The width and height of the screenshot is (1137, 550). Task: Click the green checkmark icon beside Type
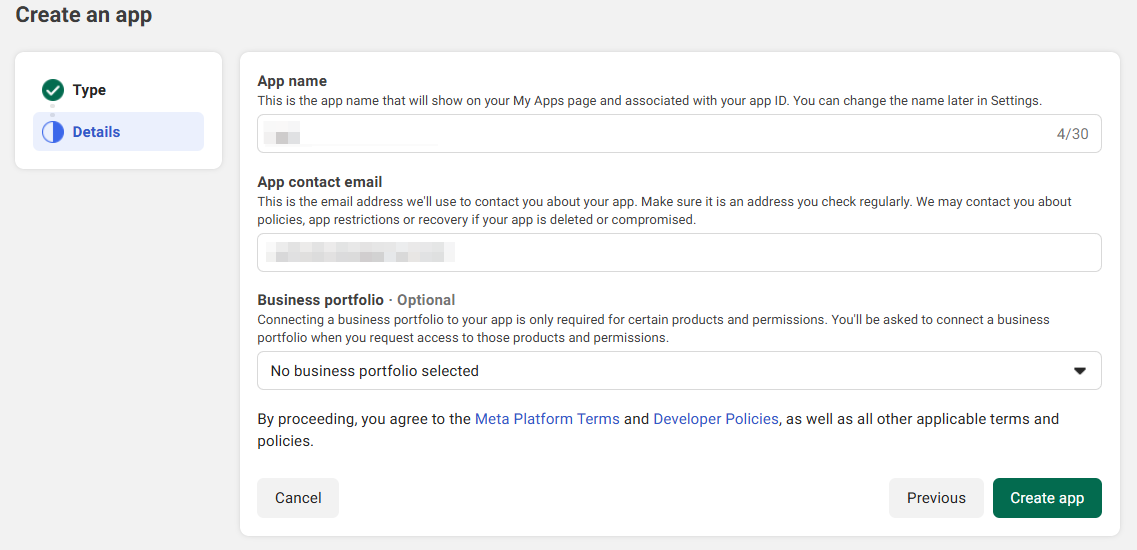(53, 90)
